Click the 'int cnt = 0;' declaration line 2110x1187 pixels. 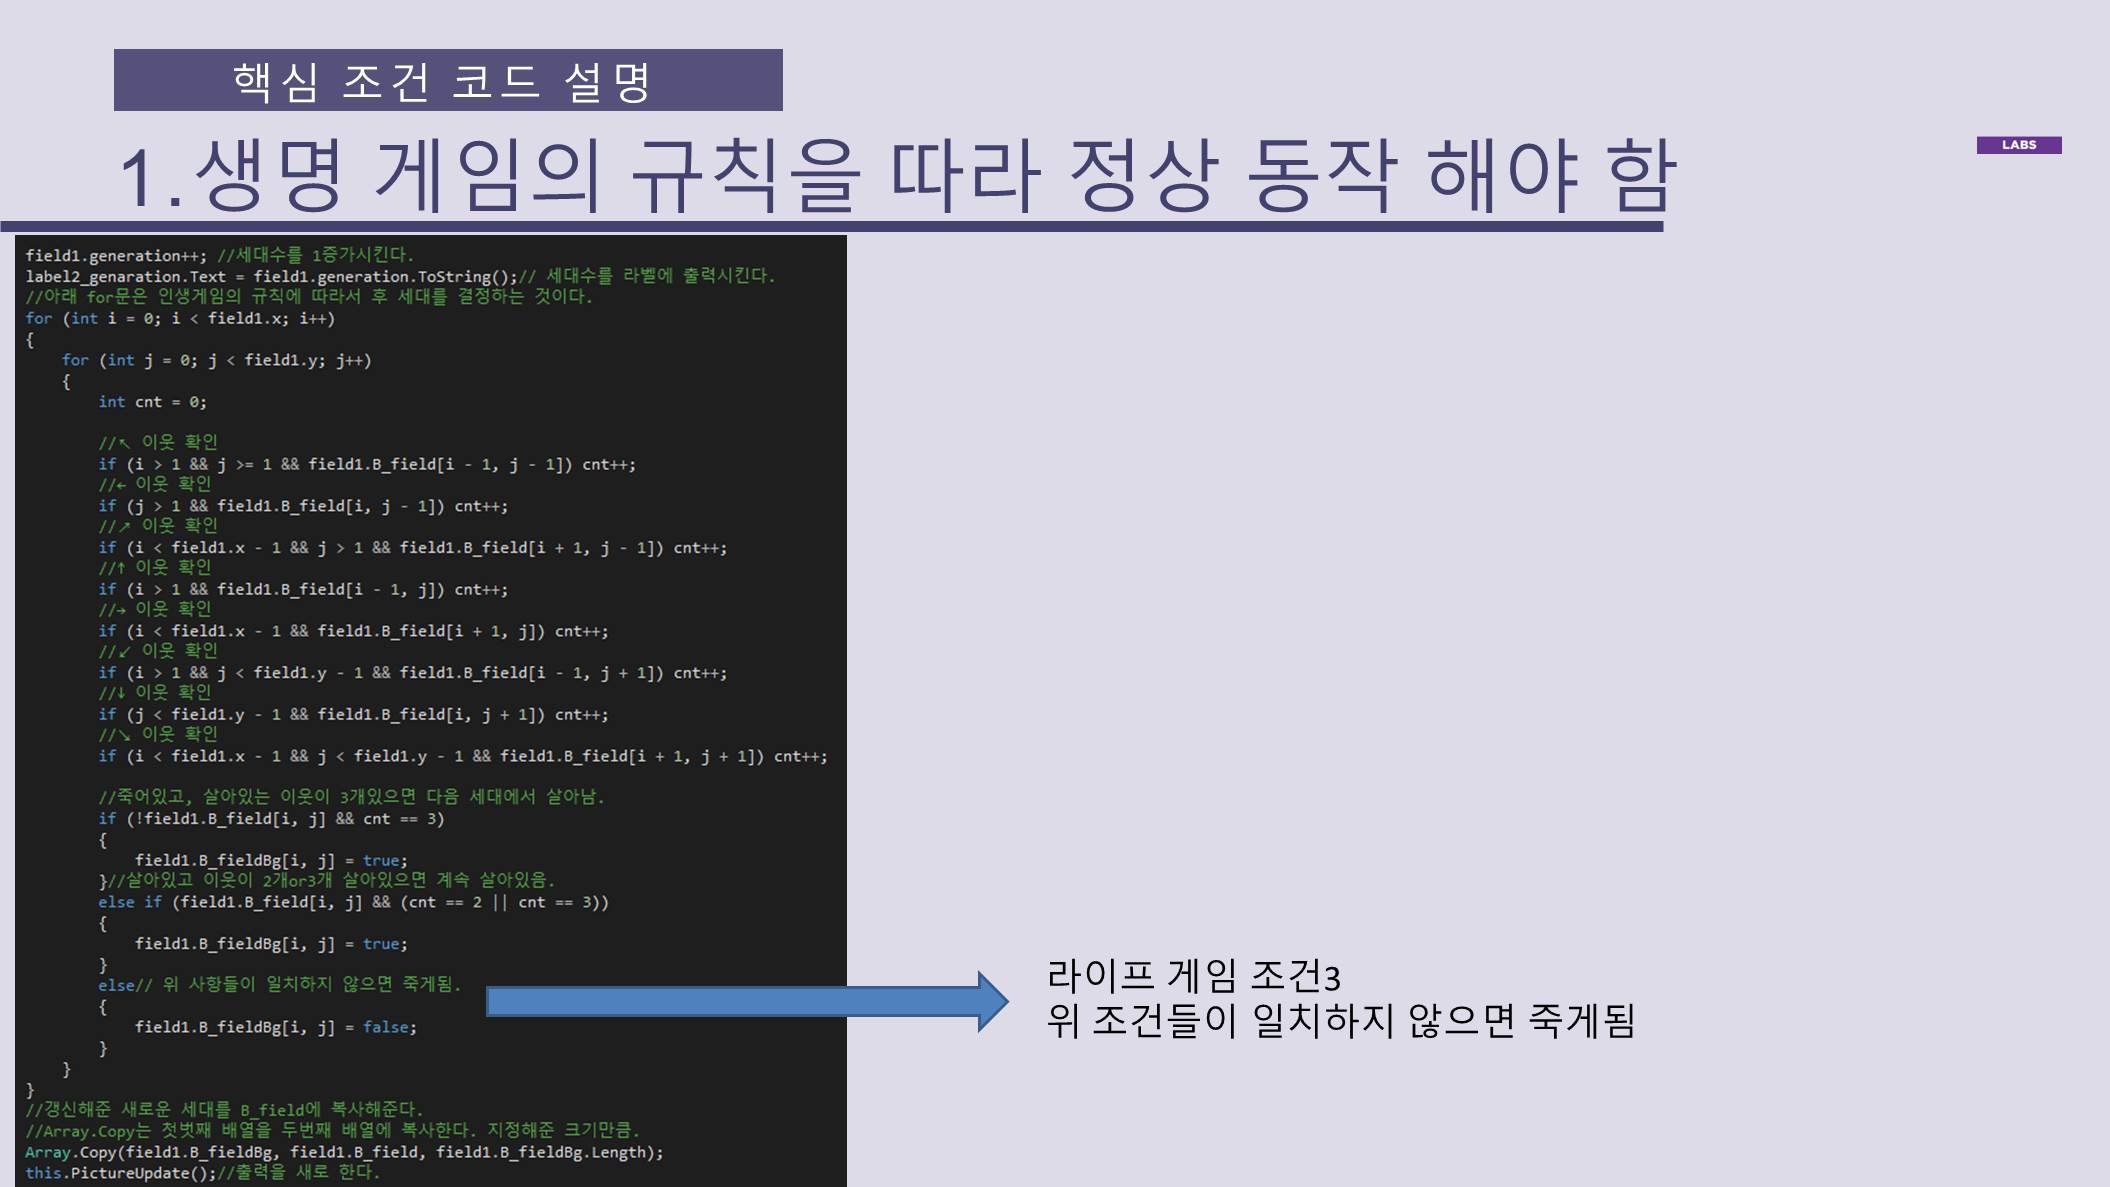152,402
